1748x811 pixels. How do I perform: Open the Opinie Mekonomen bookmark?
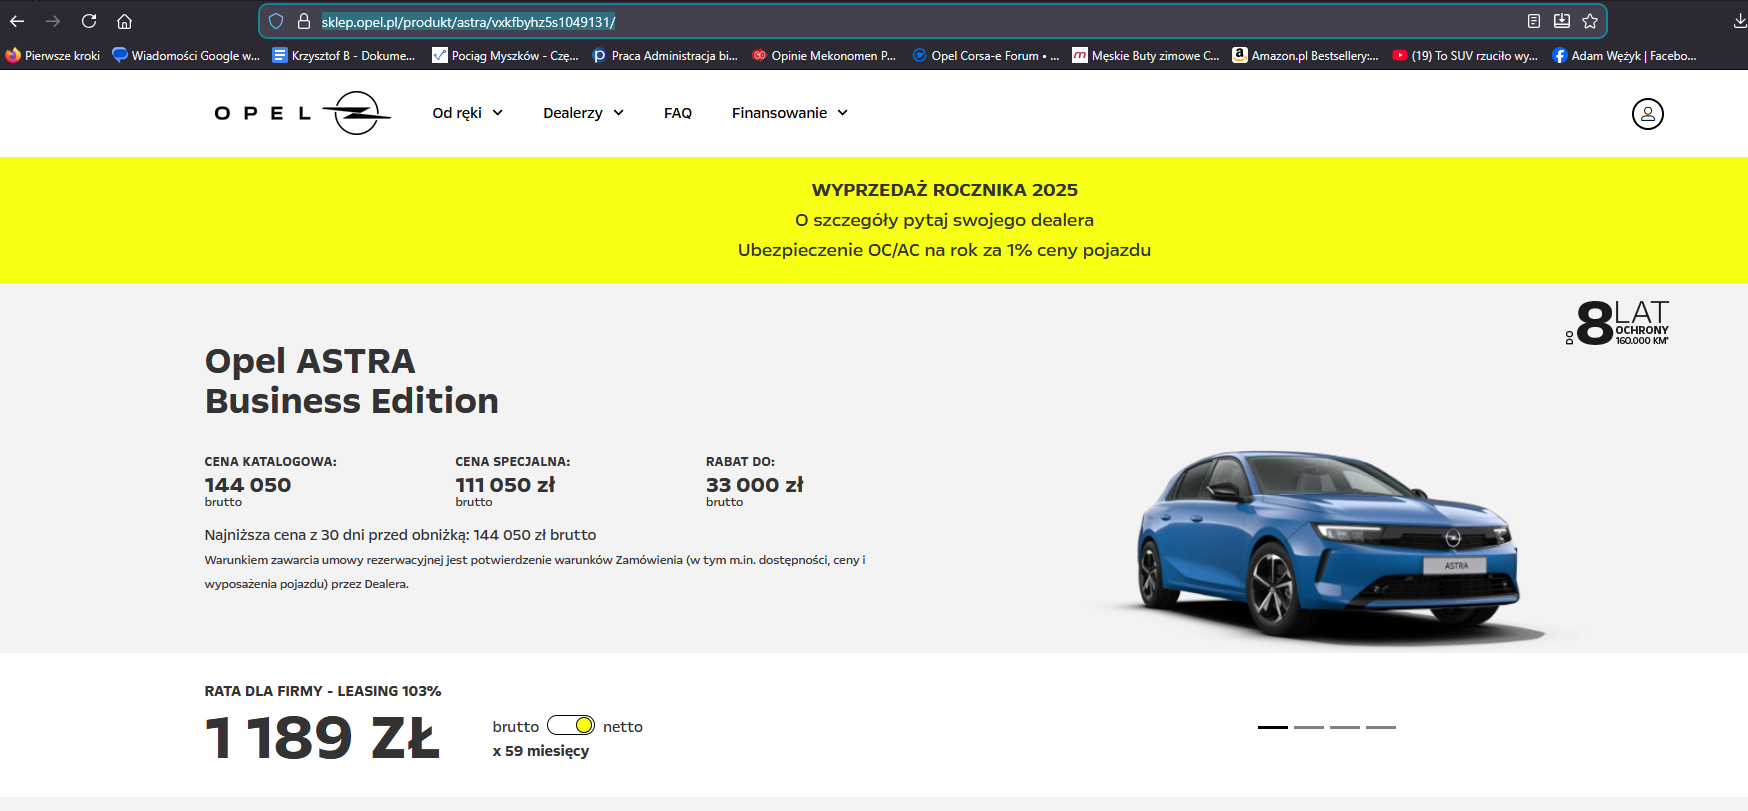point(824,56)
